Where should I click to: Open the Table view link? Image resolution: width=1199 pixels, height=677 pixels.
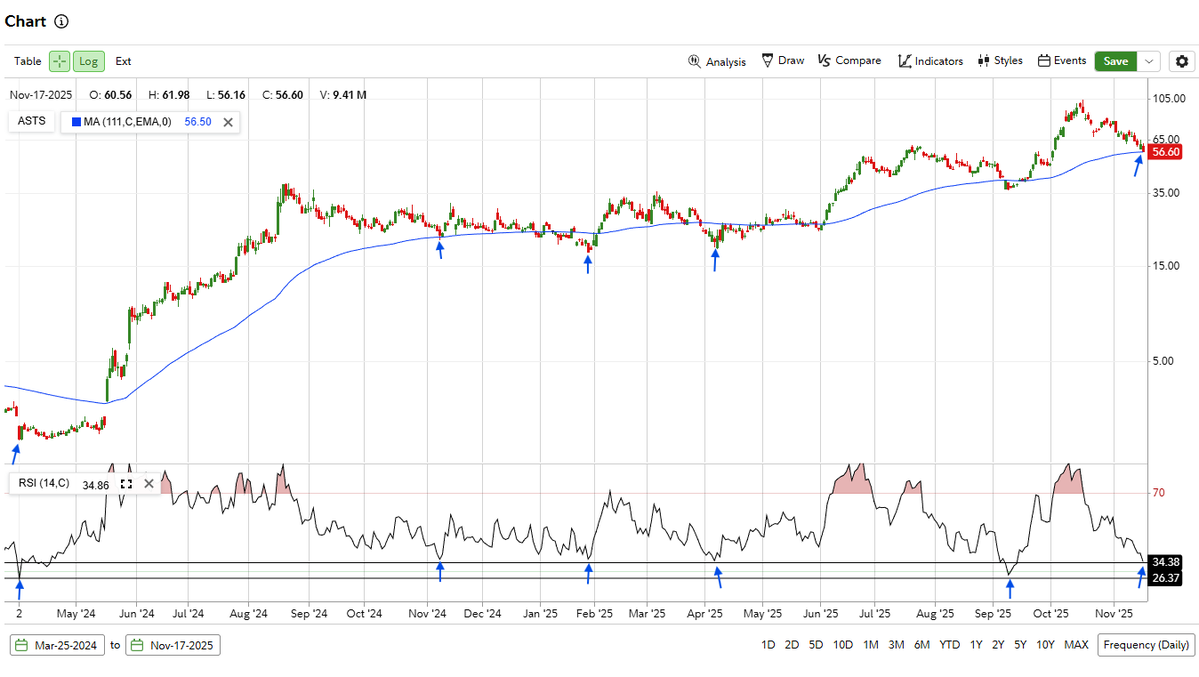pos(27,61)
